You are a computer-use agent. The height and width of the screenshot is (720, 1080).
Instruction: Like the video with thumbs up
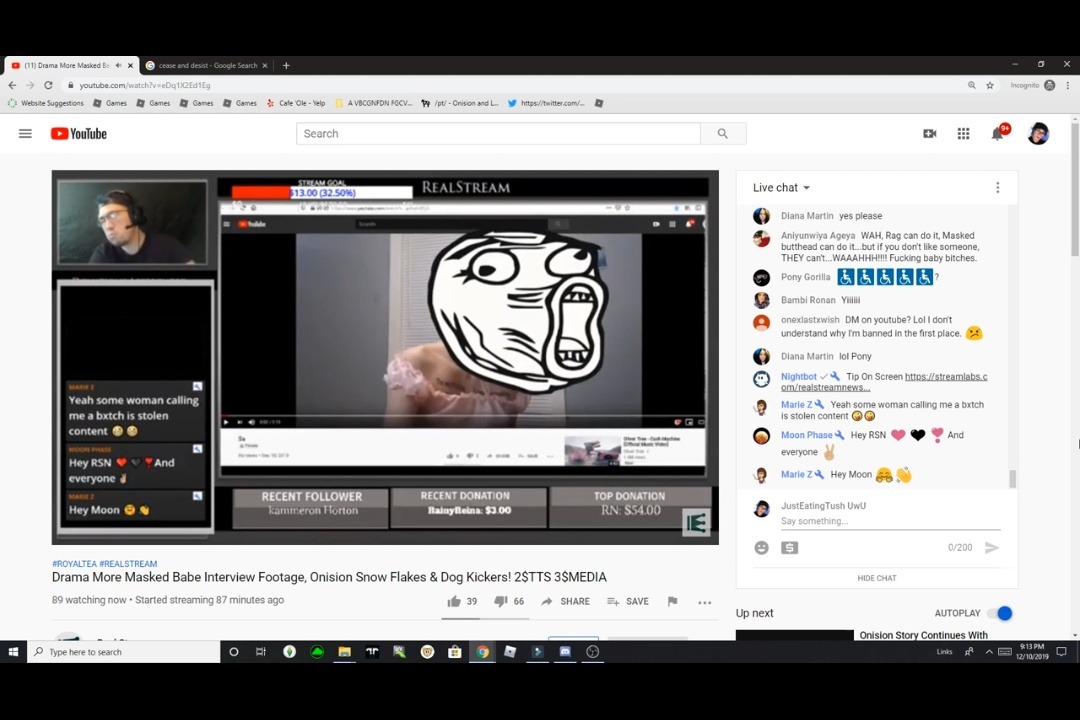454,601
